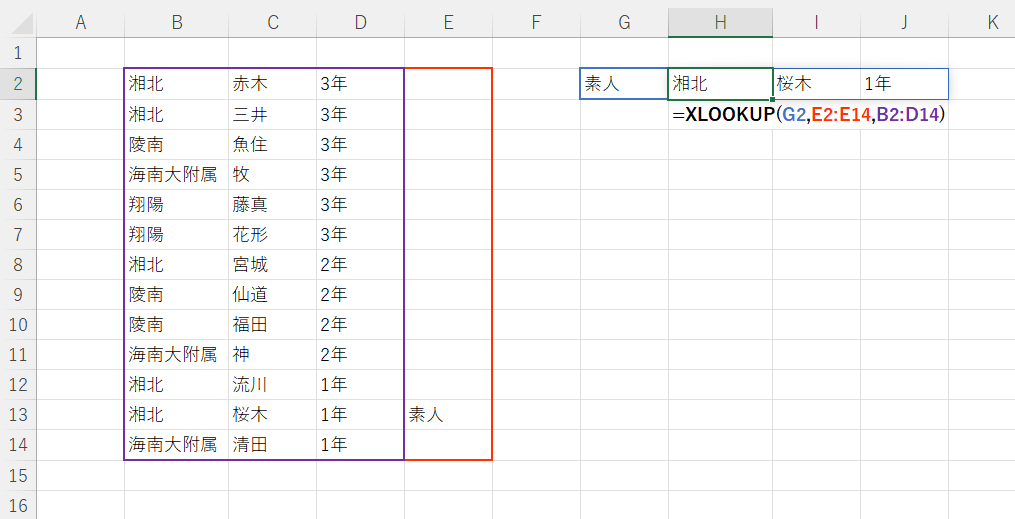Click cell I2 containing 桜木
This screenshot has width=1015, height=519.
click(816, 83)
